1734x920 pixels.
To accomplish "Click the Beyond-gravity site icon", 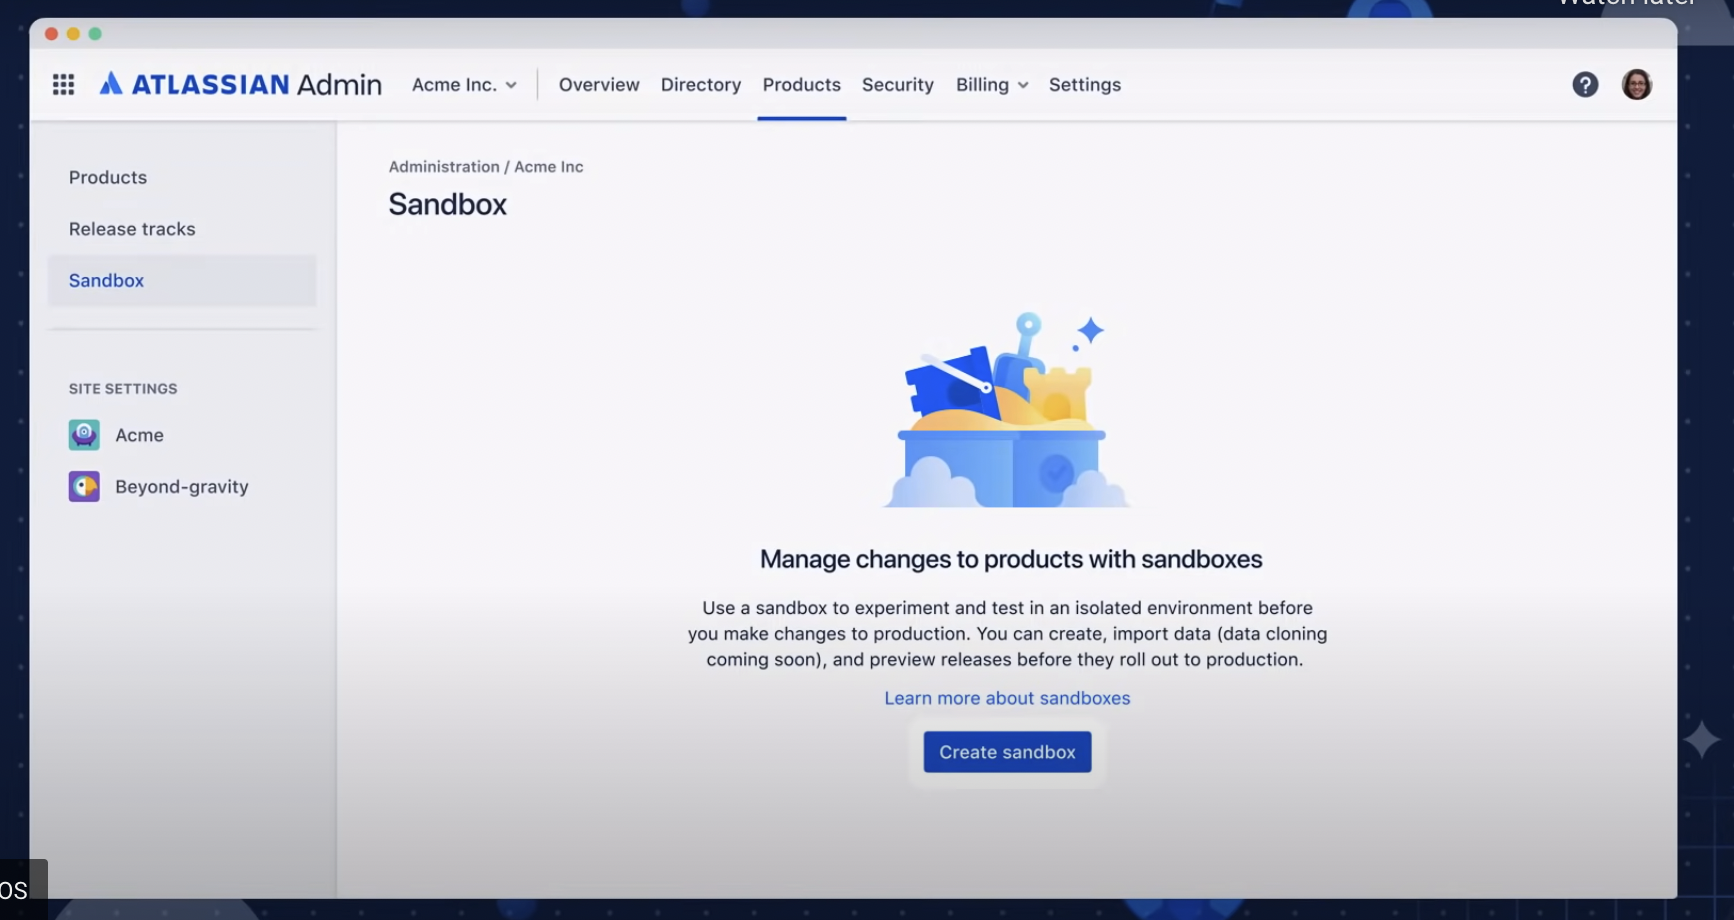I will pos(84,487).
